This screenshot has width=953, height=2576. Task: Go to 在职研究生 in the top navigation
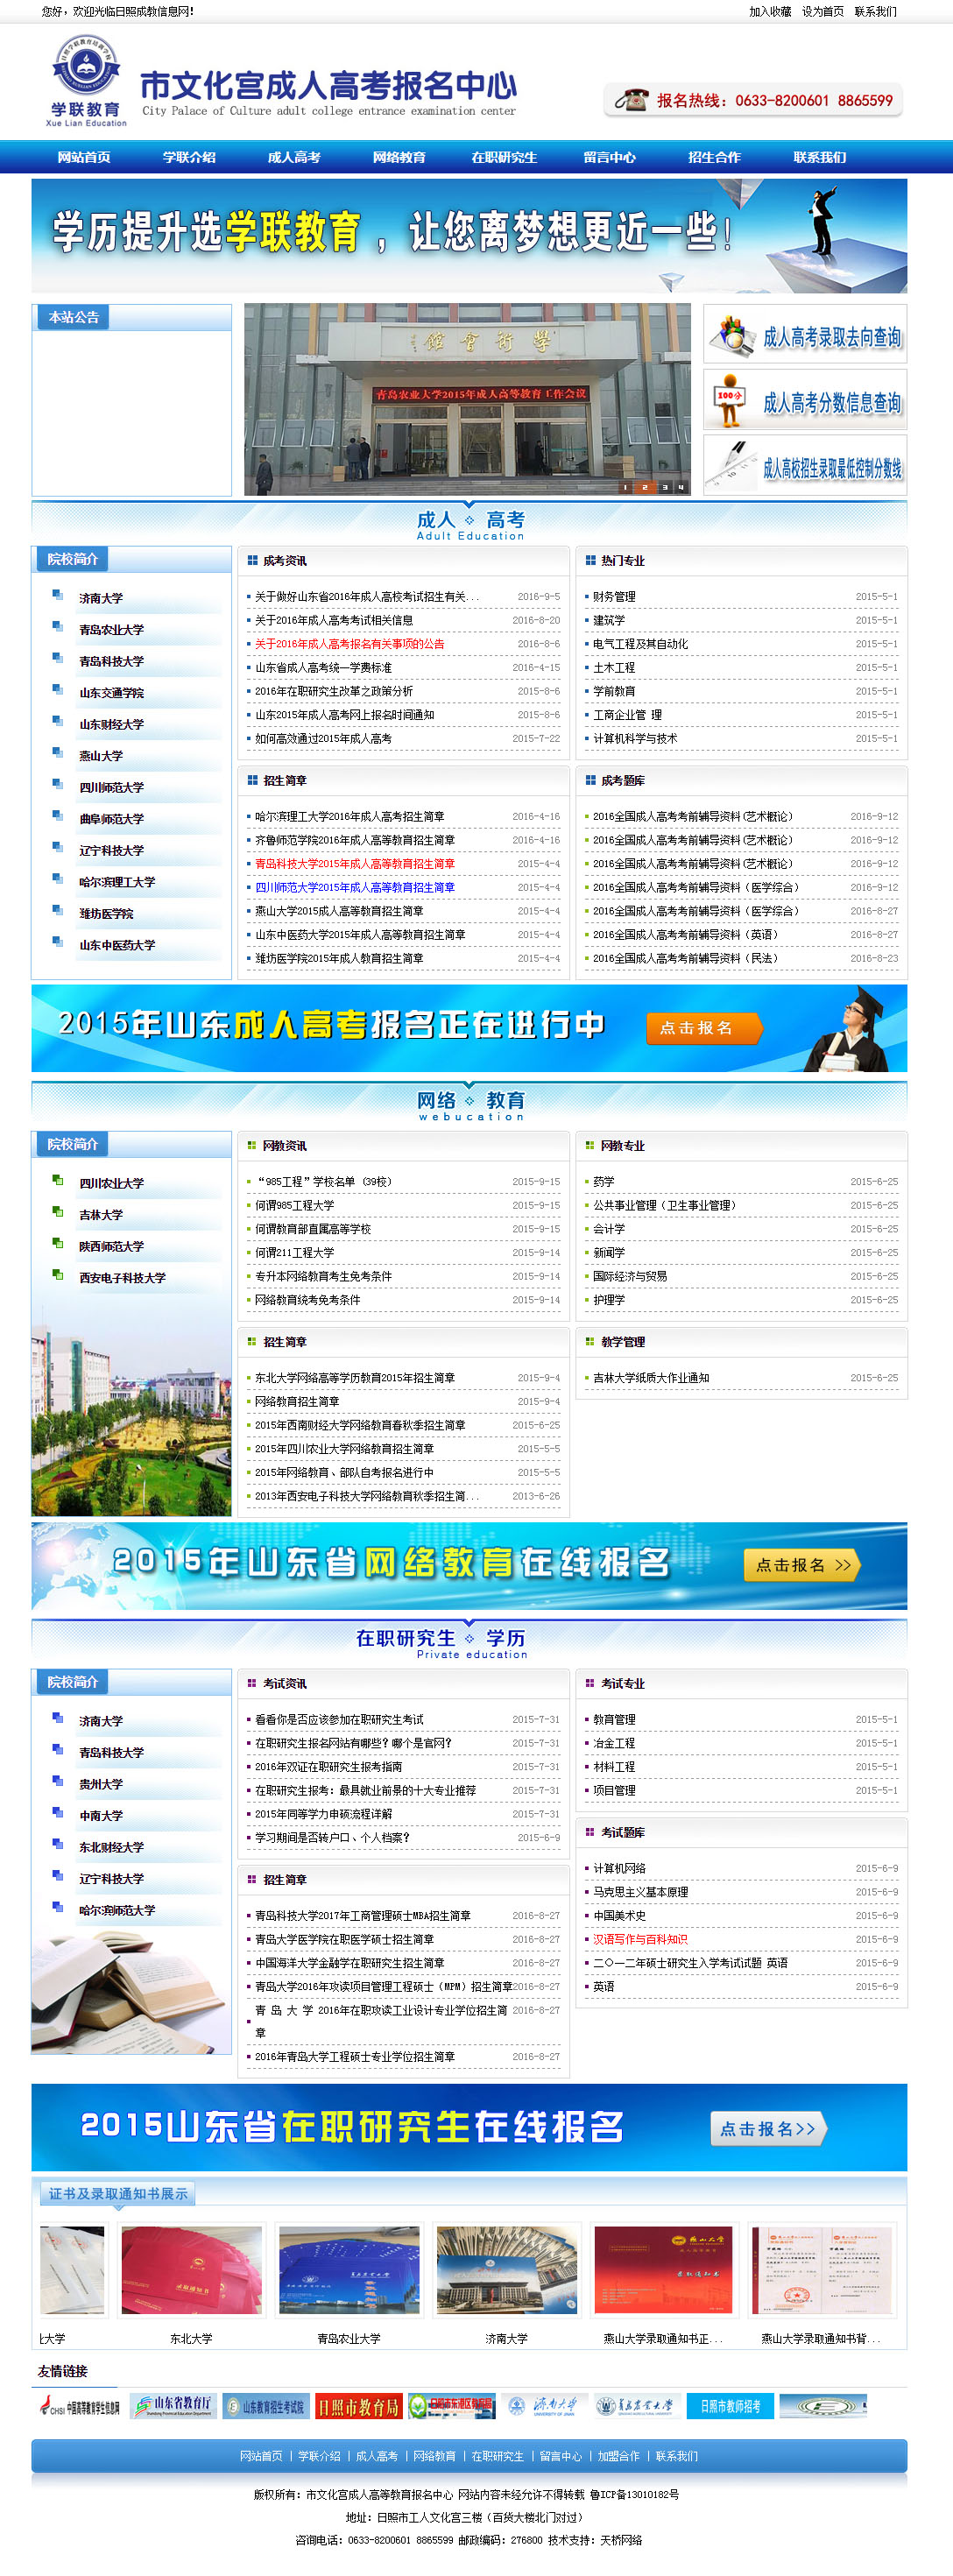504,157
